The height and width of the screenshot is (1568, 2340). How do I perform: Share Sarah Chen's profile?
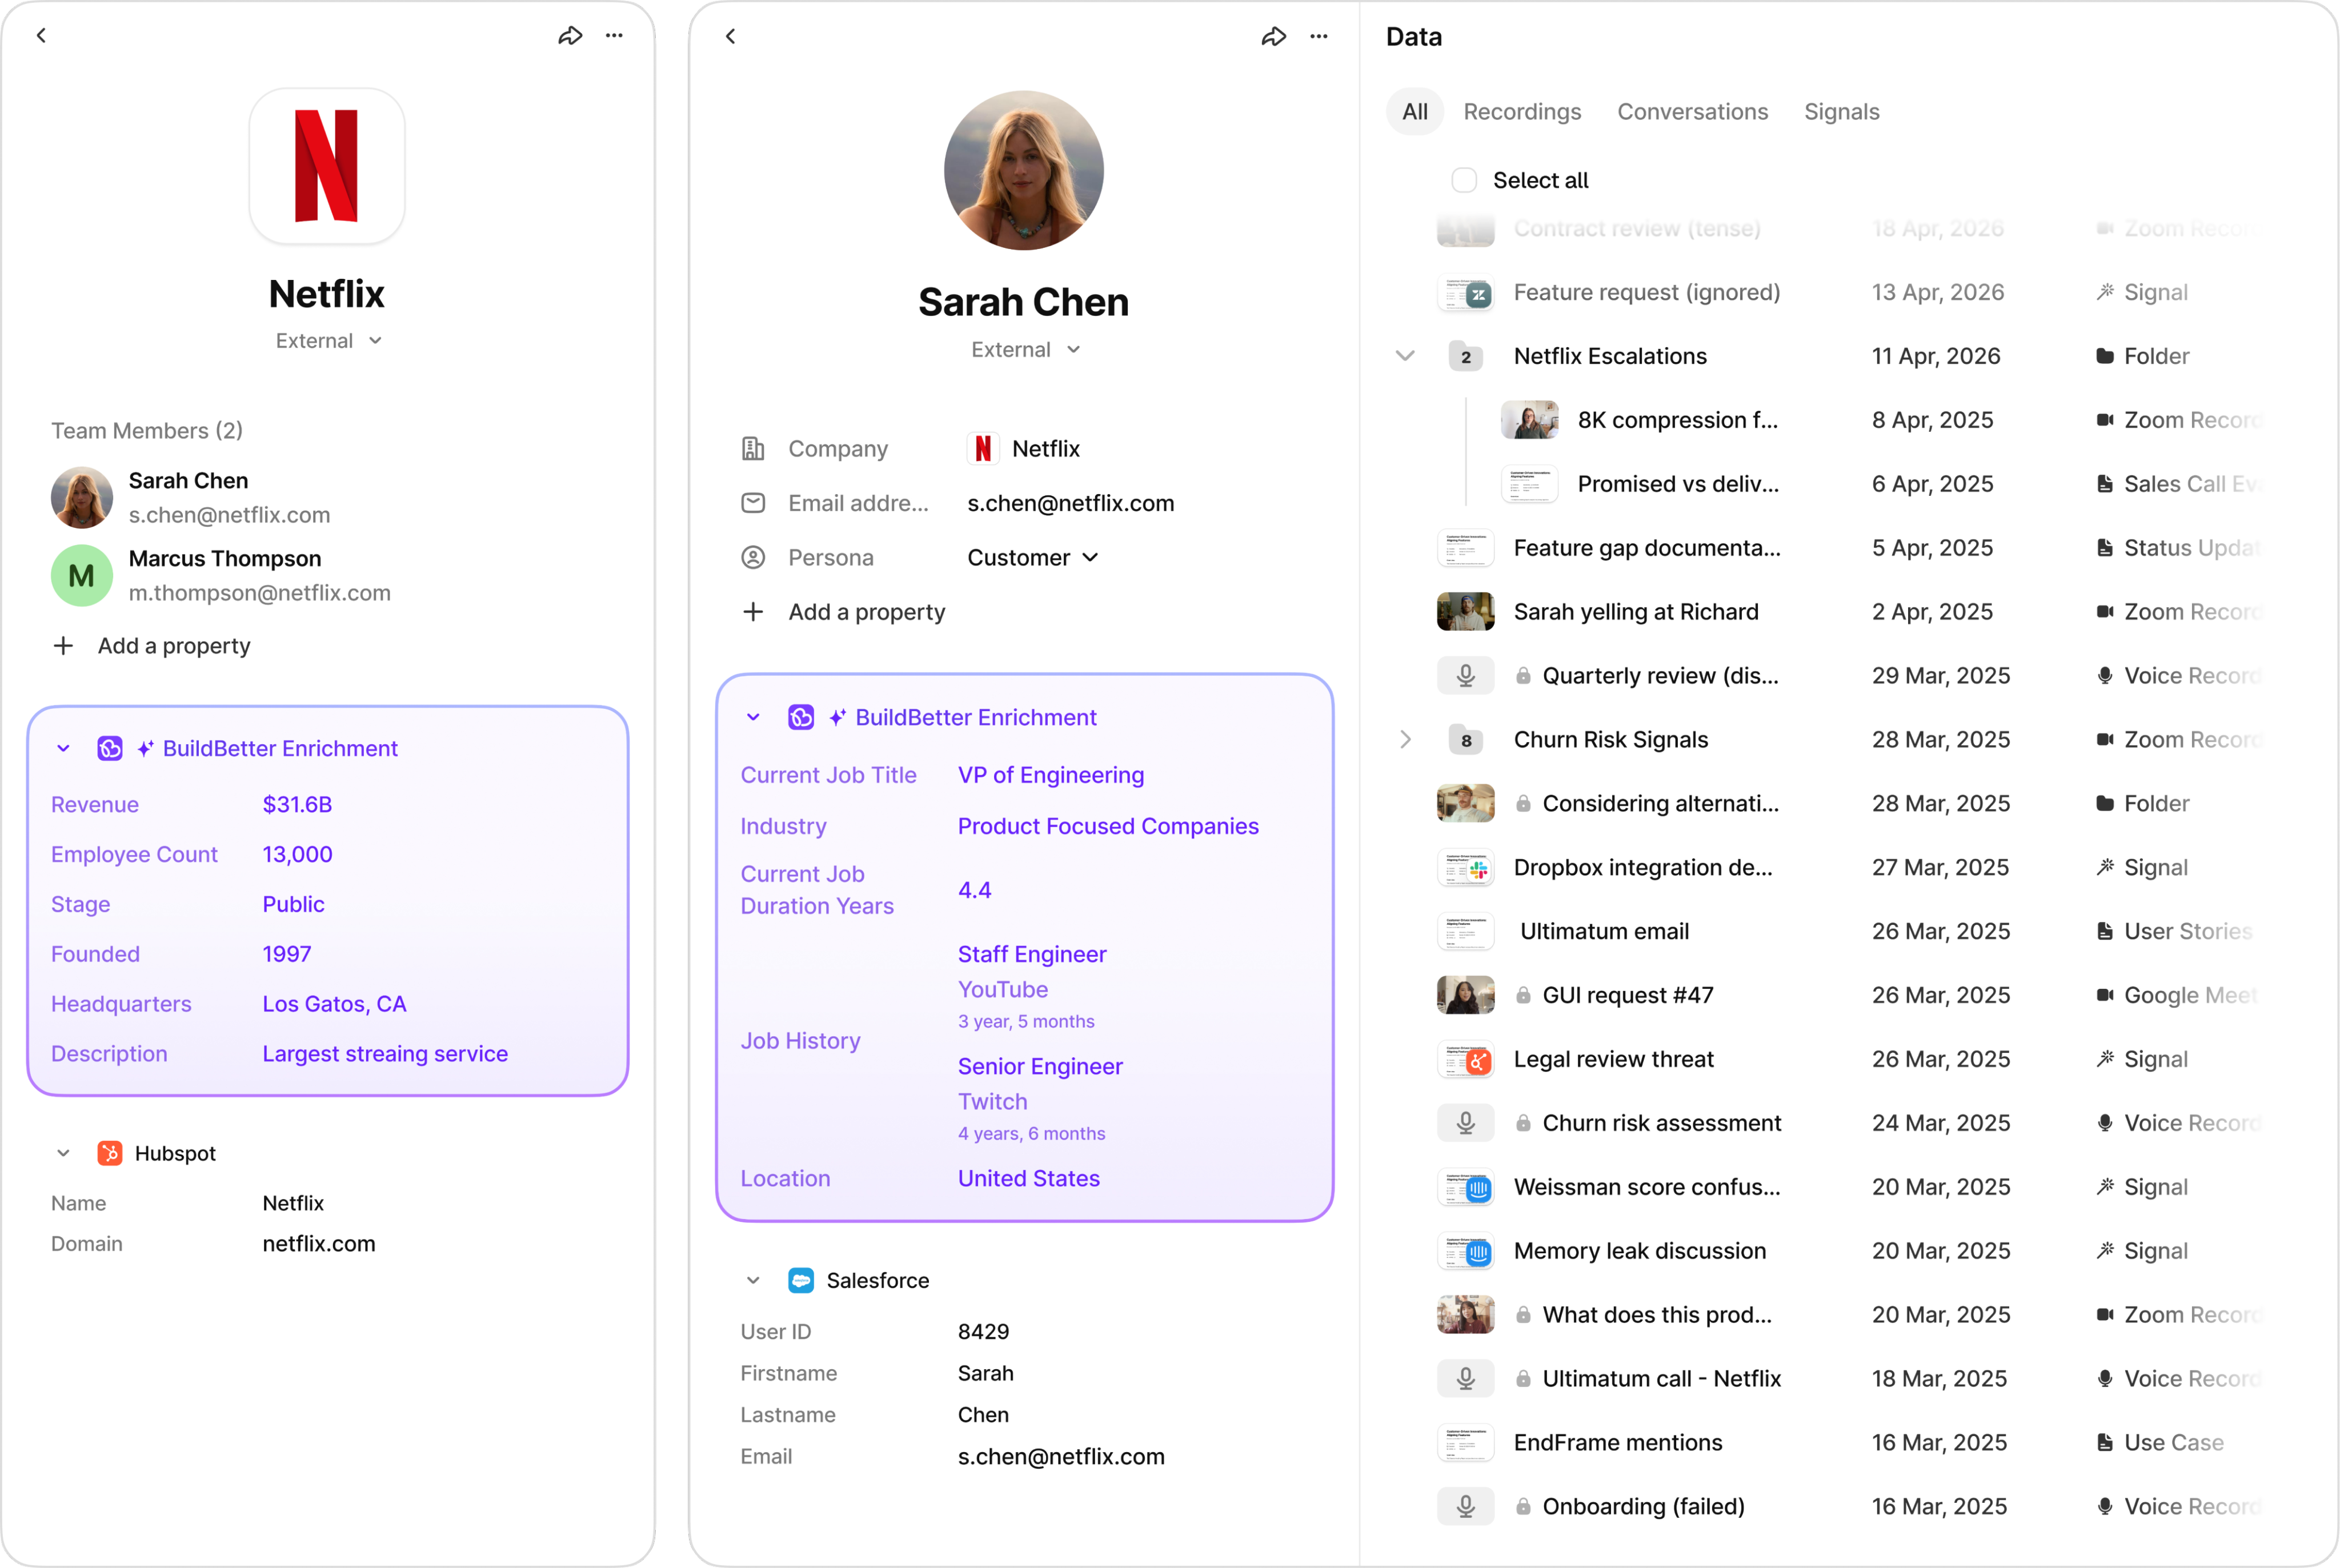[1273, 37]
